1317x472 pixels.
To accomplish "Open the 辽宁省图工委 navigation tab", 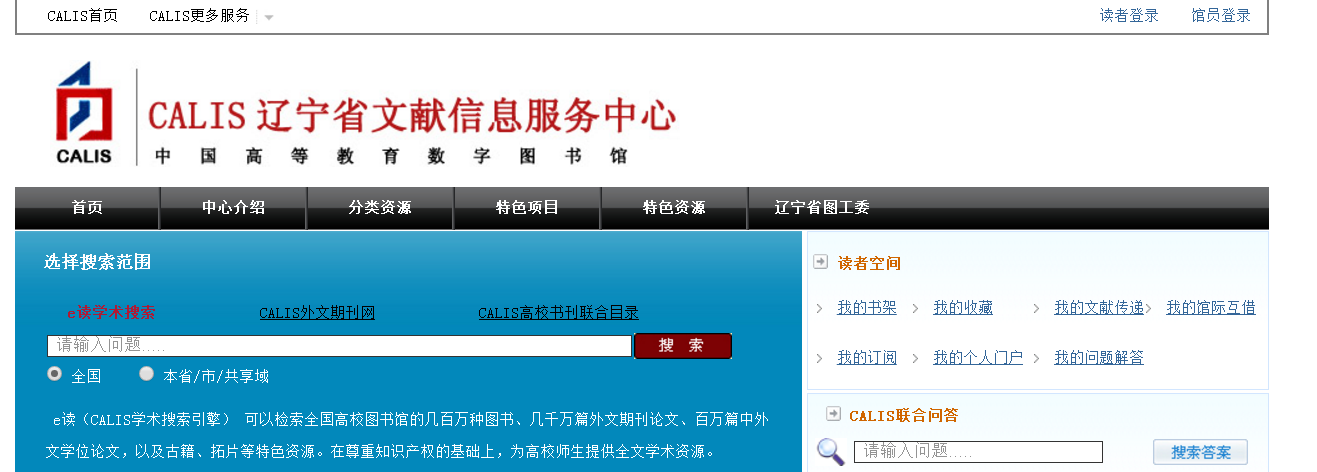I will click(822, 208).
